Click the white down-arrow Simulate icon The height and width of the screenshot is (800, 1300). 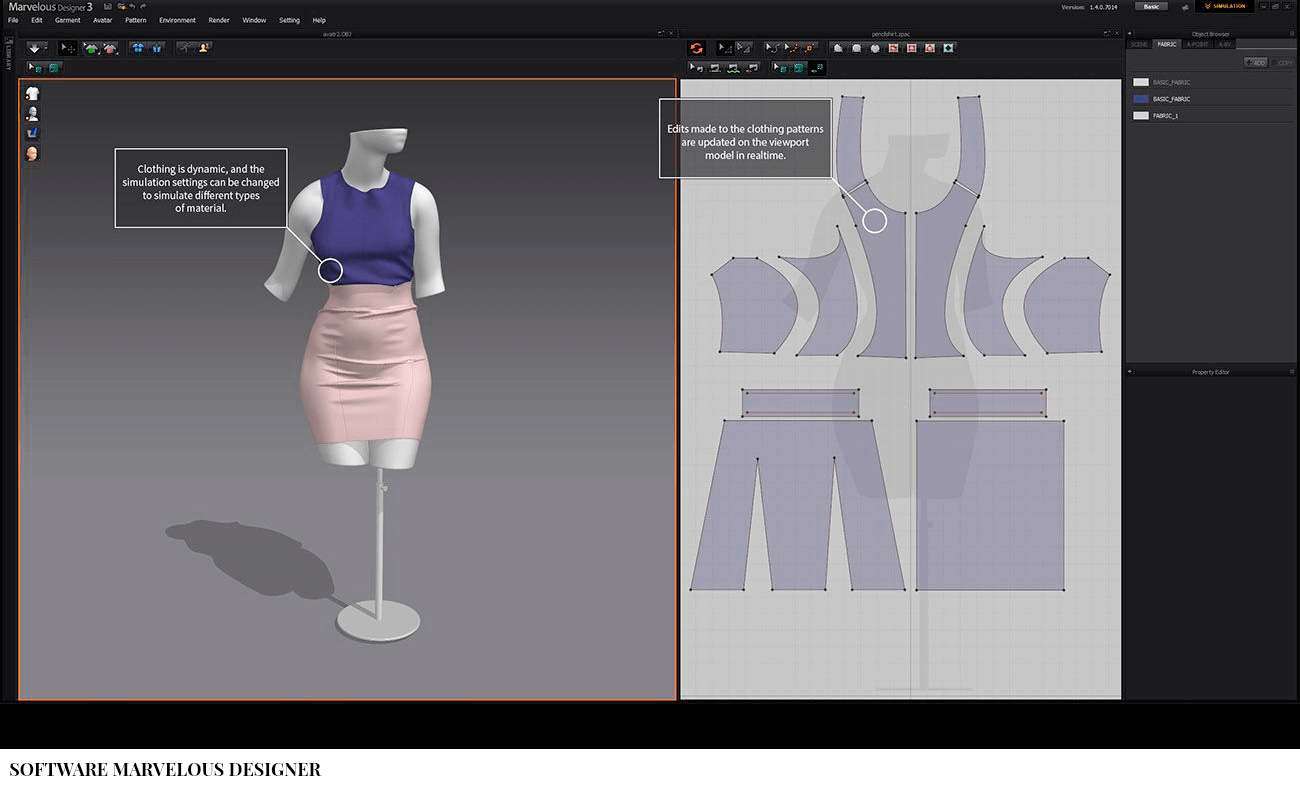tap(35, 48)
